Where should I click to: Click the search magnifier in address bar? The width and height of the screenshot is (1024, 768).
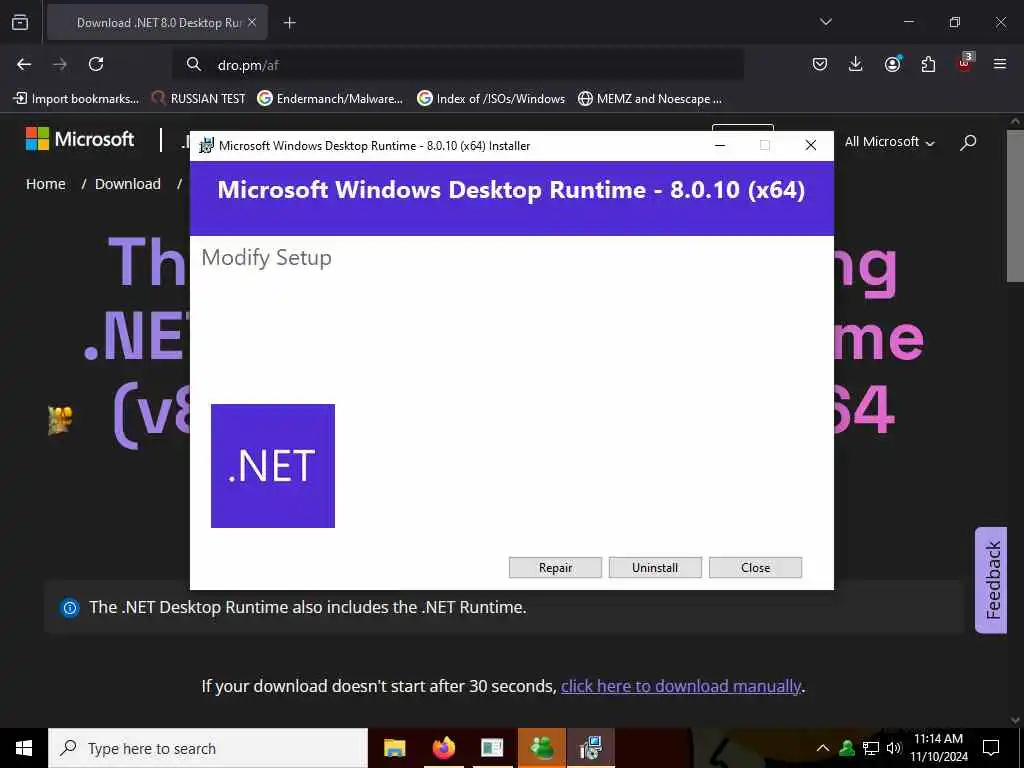193,64
